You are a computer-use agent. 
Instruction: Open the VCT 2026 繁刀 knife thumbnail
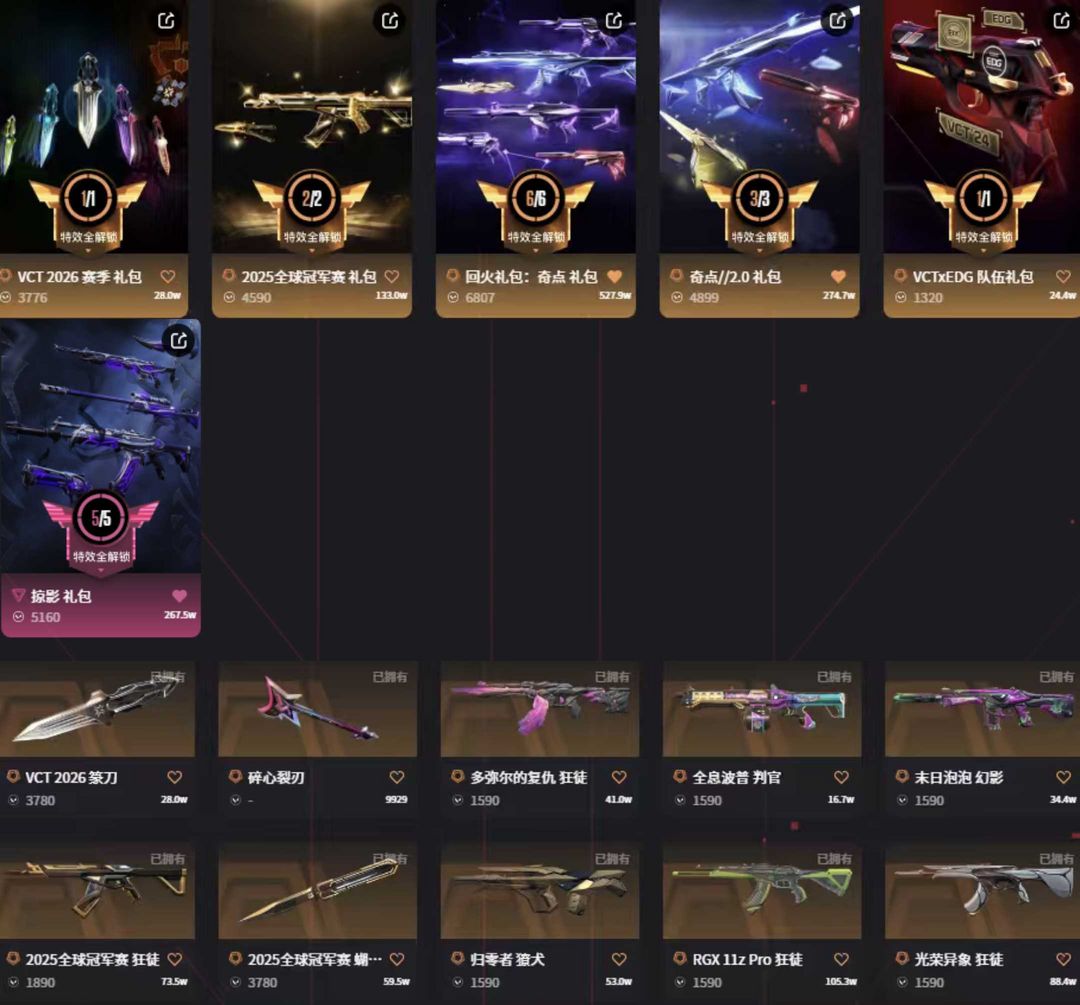(x=97, y=709)
